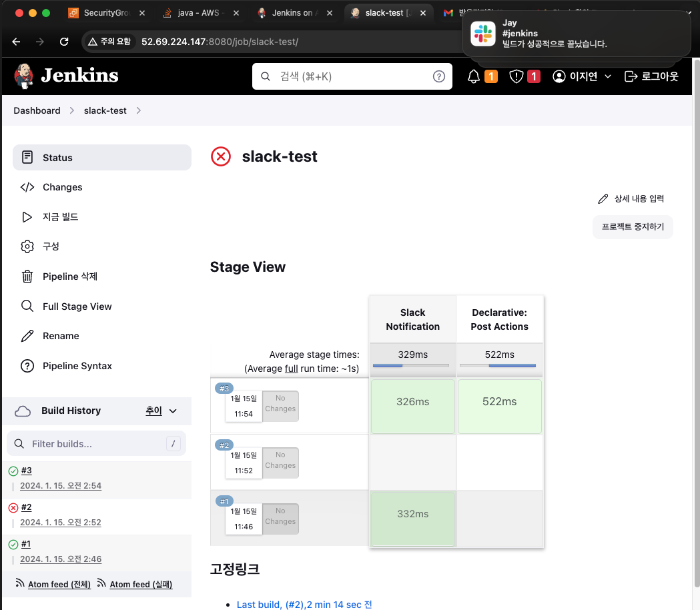
Task: Click the 2024. 1. 15. 오전 2:52 timestamp link
Action: (x=61, y=522)
